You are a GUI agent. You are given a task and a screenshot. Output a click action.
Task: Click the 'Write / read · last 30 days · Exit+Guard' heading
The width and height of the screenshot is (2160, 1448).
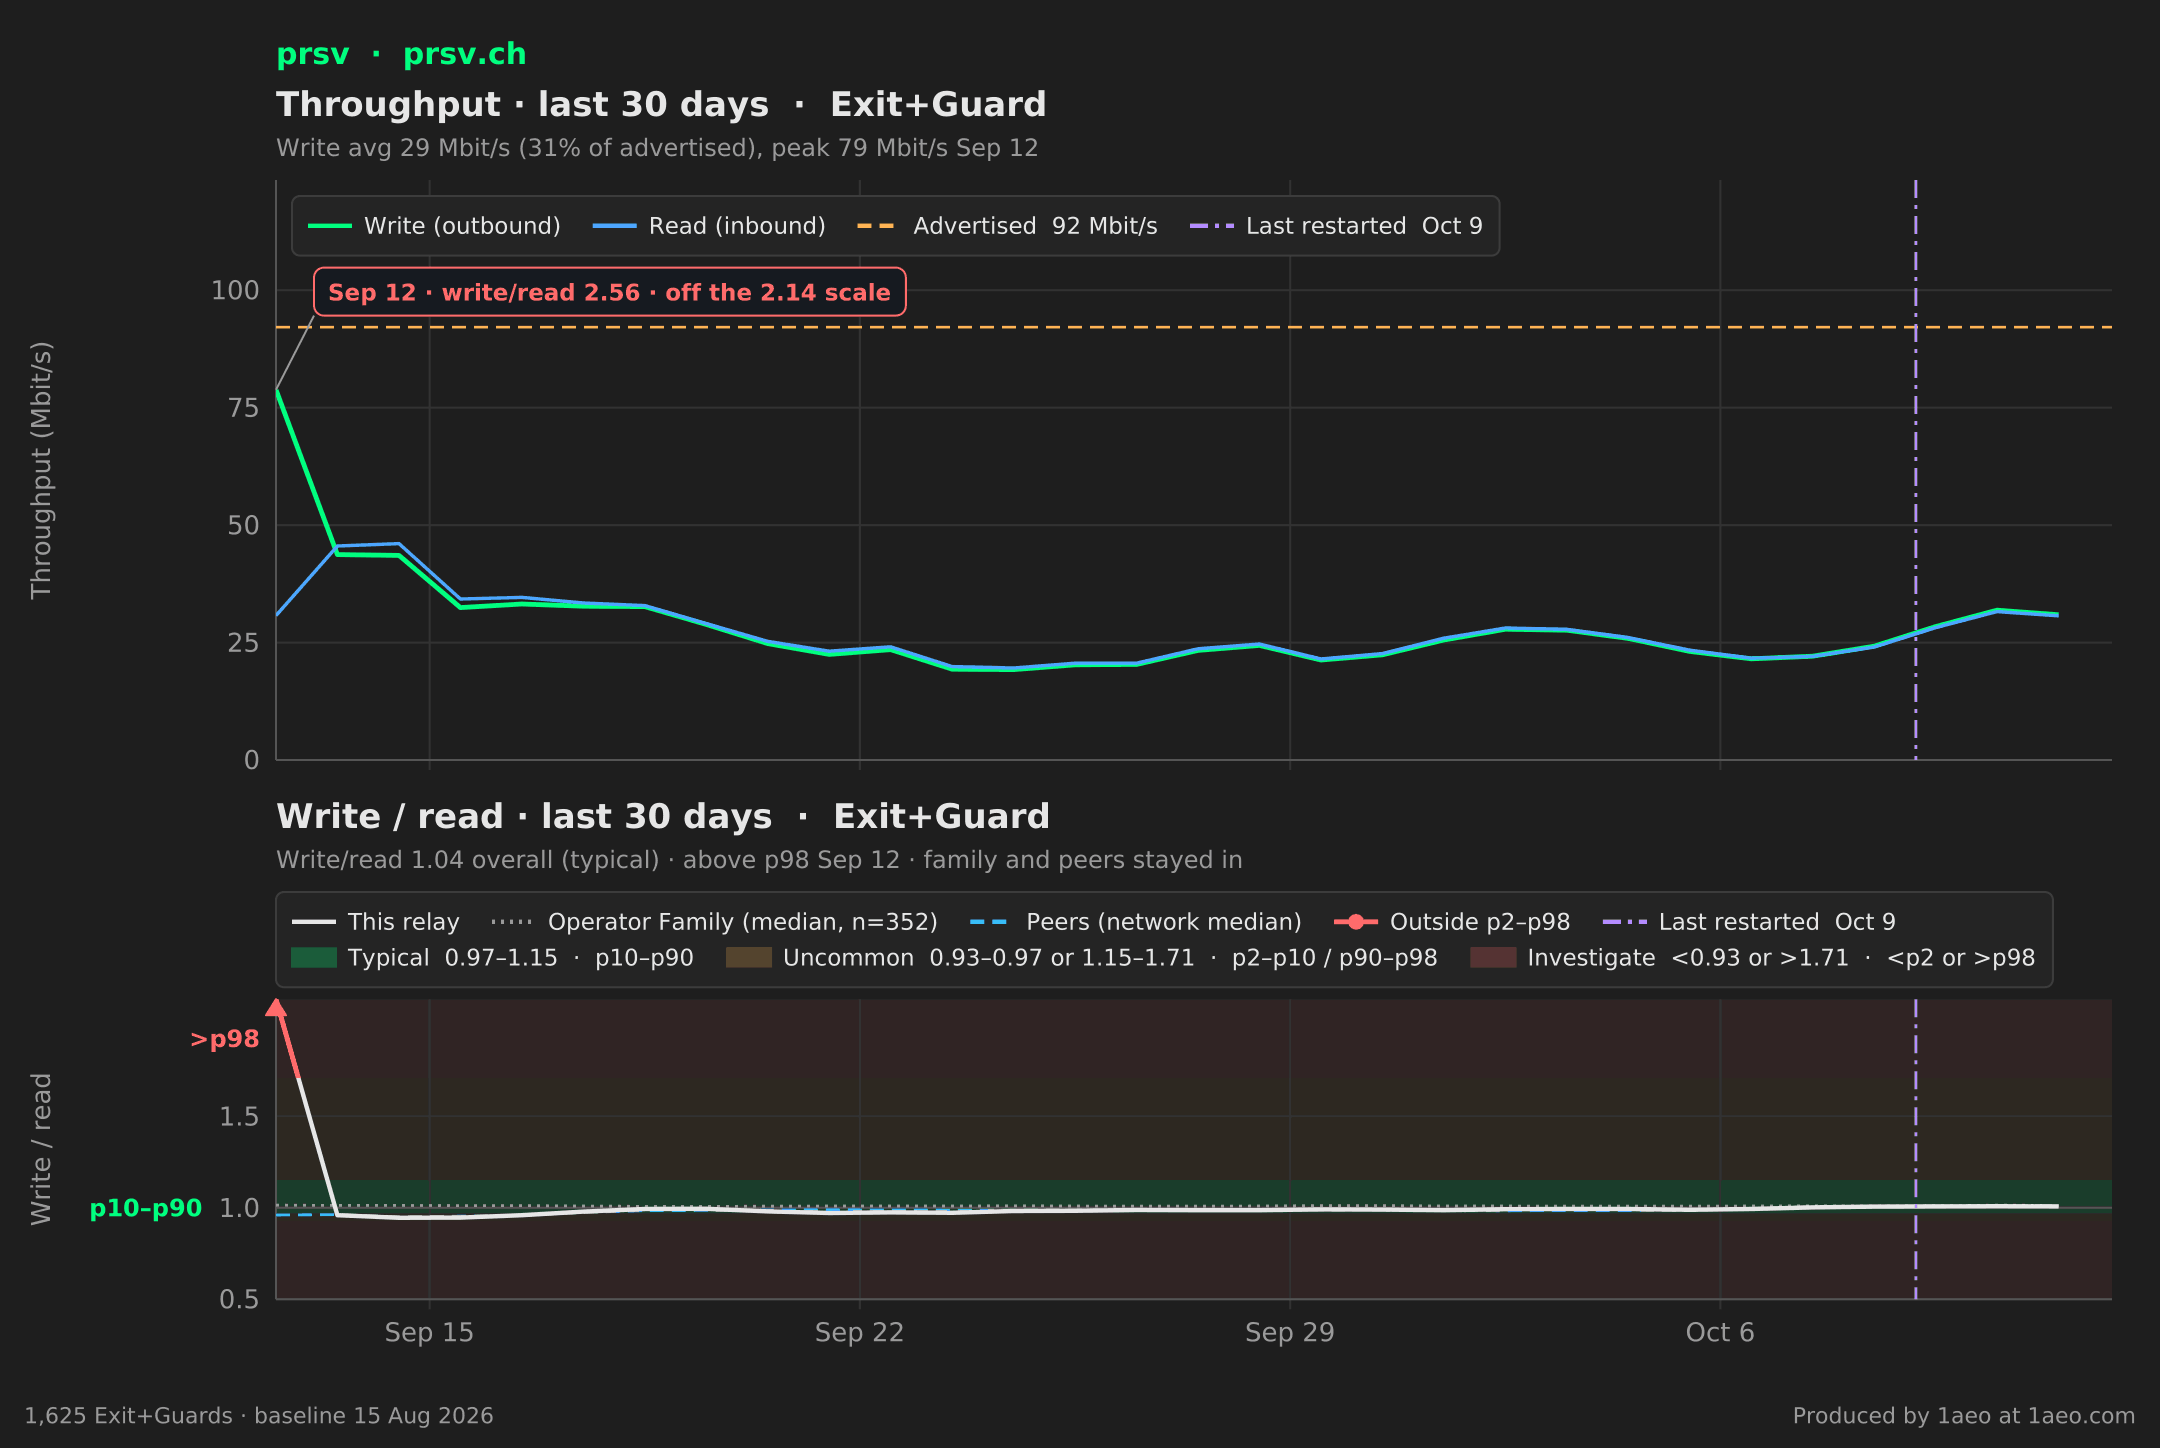[x=663, y=816]
